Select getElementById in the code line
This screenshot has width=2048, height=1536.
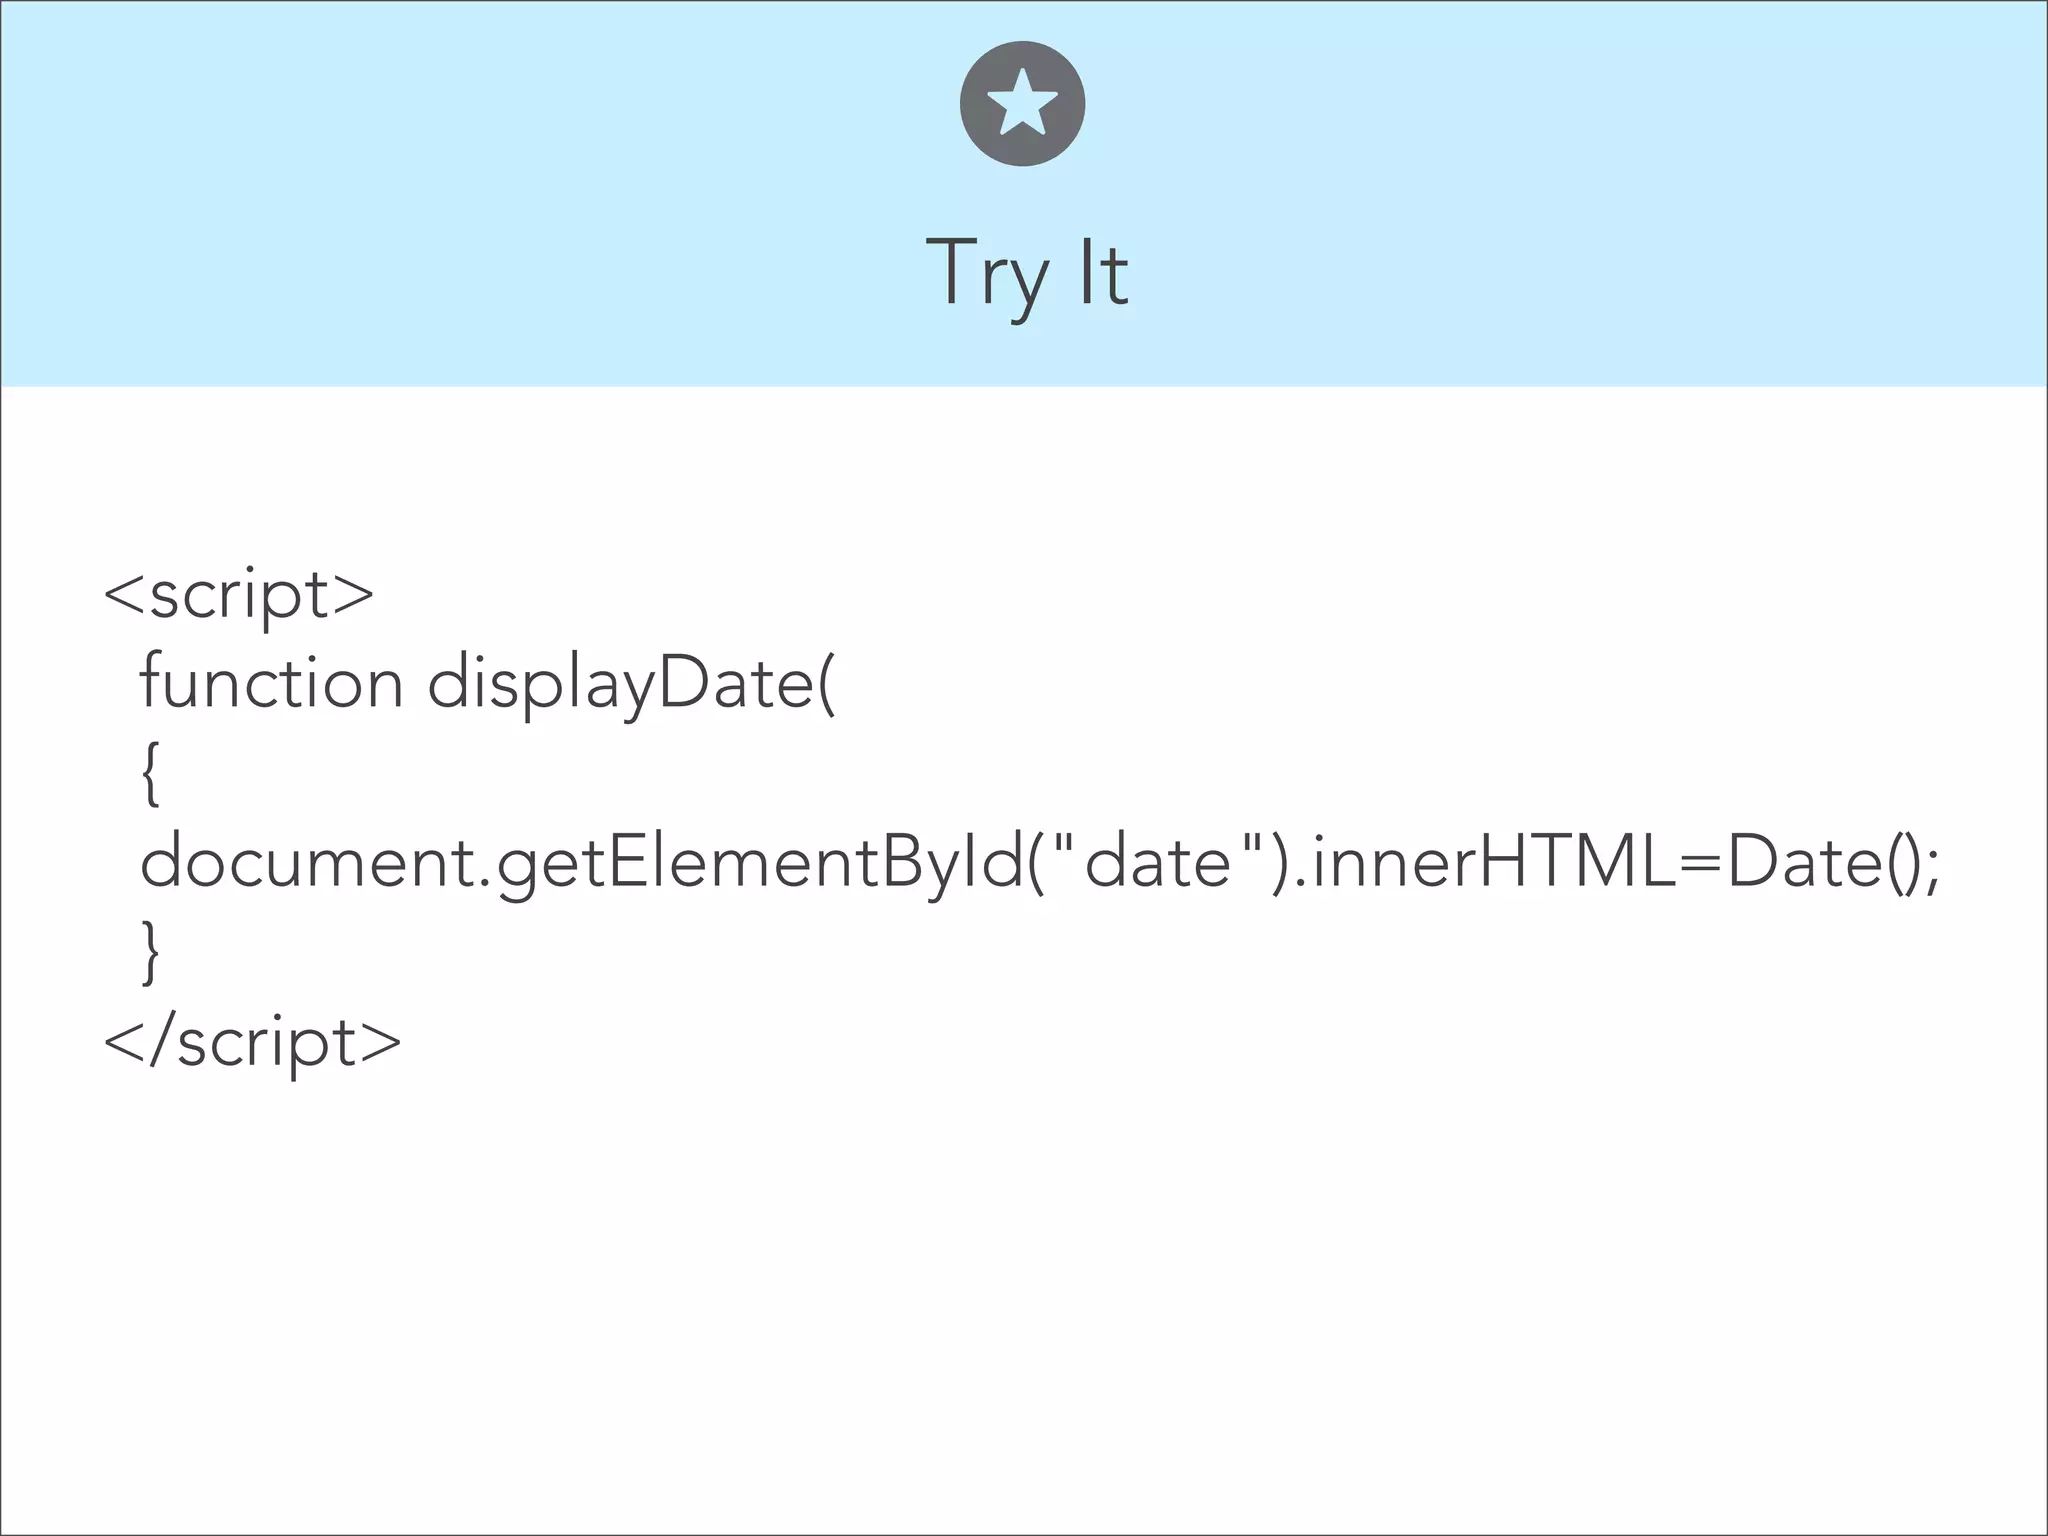(760, 864)
